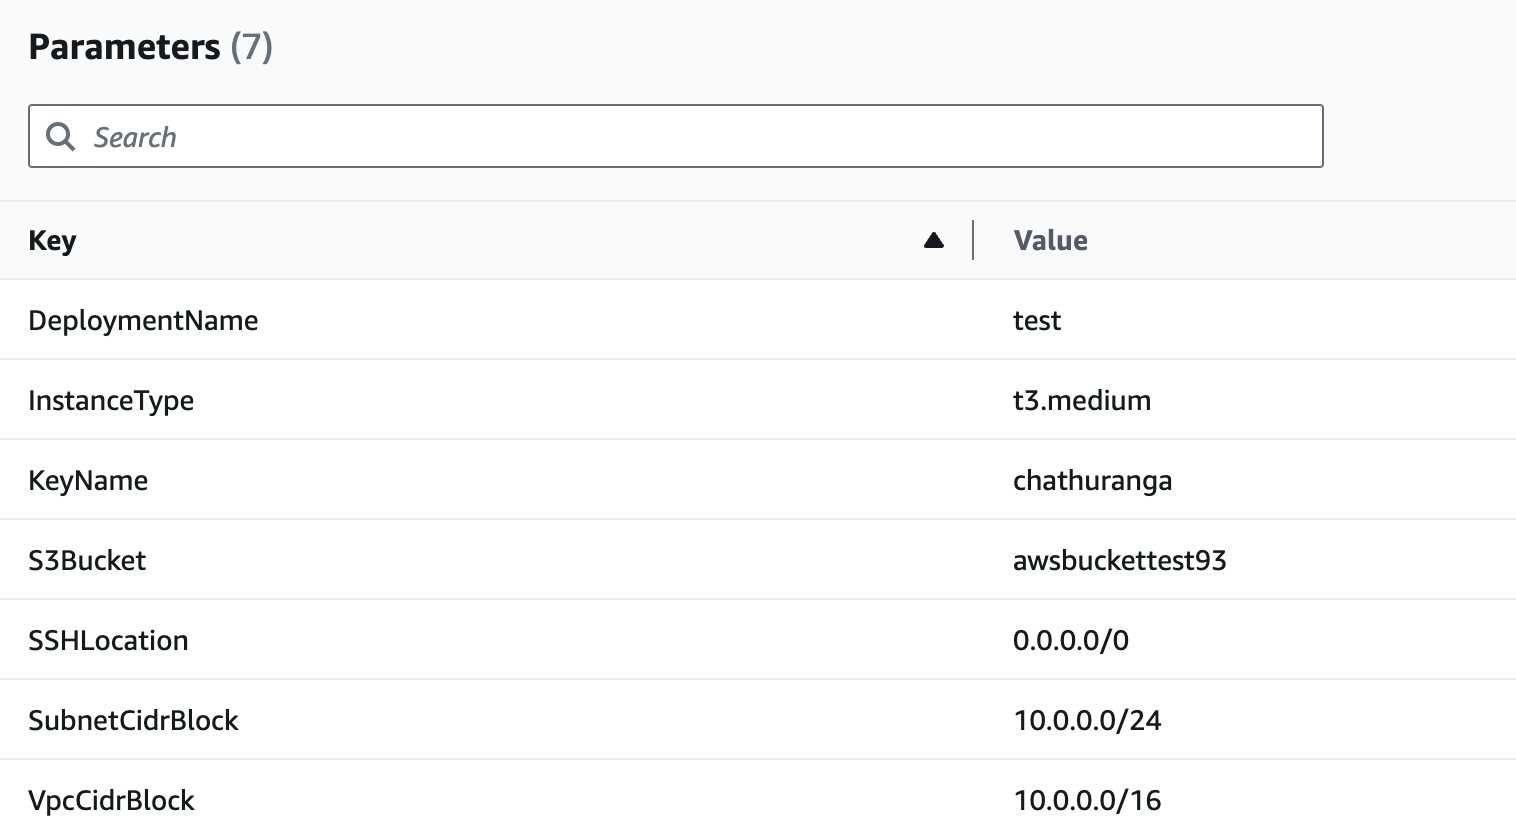1516x834 pixels.
Task: Click the 10.0.0.0/16 VPC CIDR value
Action: [x=1087, y=800]
